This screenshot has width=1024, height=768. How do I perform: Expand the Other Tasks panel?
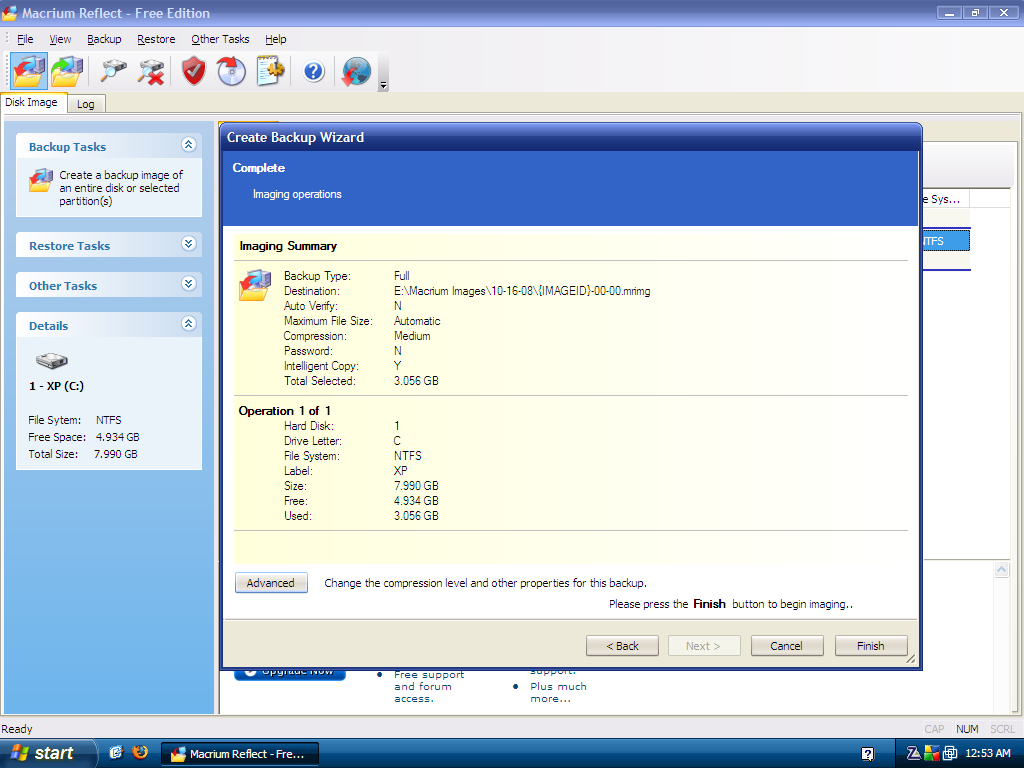click(x=189, y=284)
